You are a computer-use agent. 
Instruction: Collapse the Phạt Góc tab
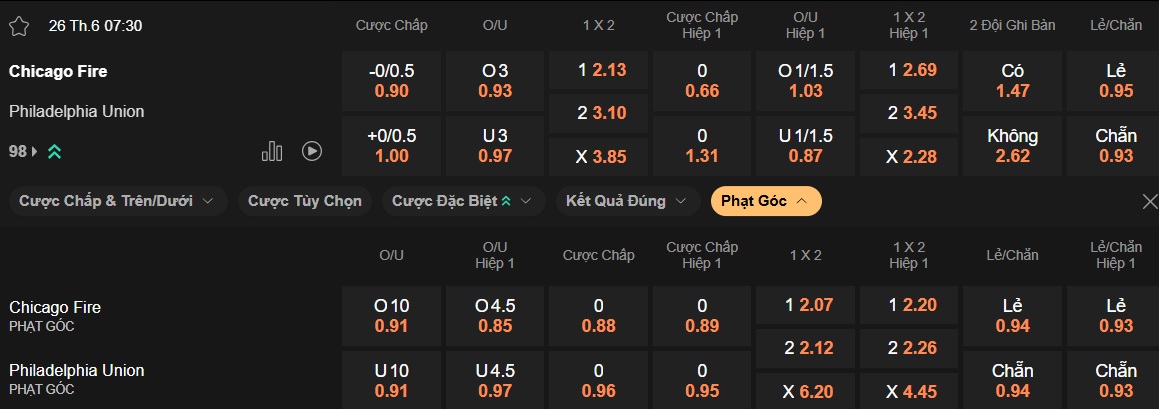(x=766, y=201)
